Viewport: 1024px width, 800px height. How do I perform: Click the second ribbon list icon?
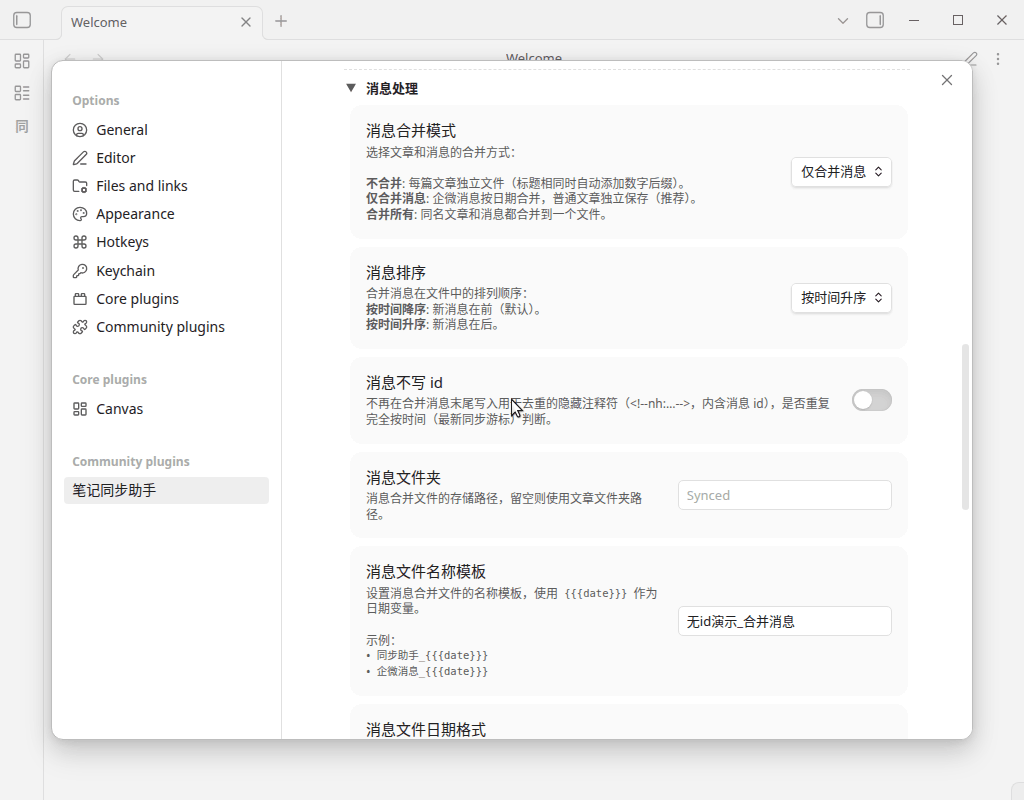pyautogui.click(x=22, y=93)
